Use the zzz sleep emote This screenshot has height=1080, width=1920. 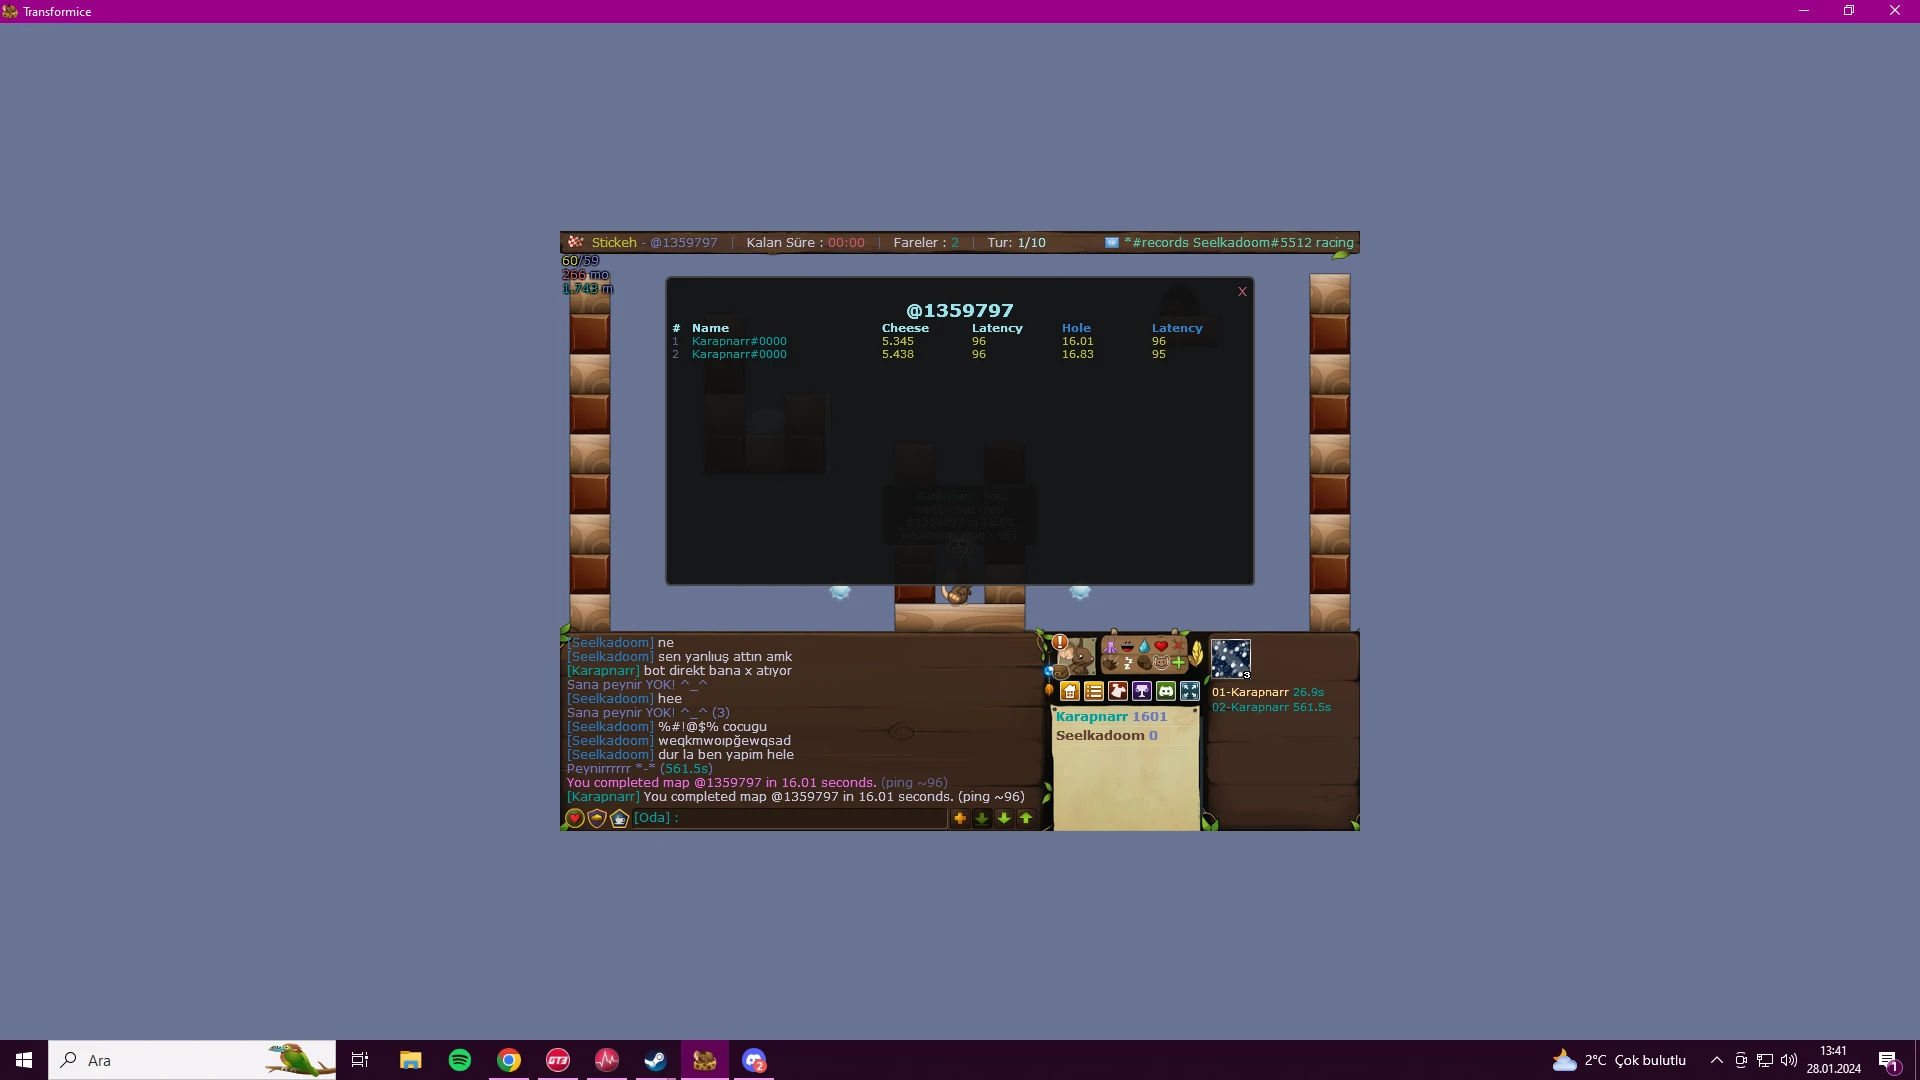pos(1128,663)
